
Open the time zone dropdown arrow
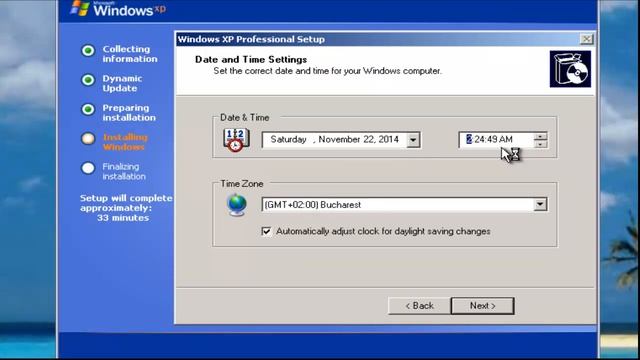pyautogui.click(x=540, y=204)
